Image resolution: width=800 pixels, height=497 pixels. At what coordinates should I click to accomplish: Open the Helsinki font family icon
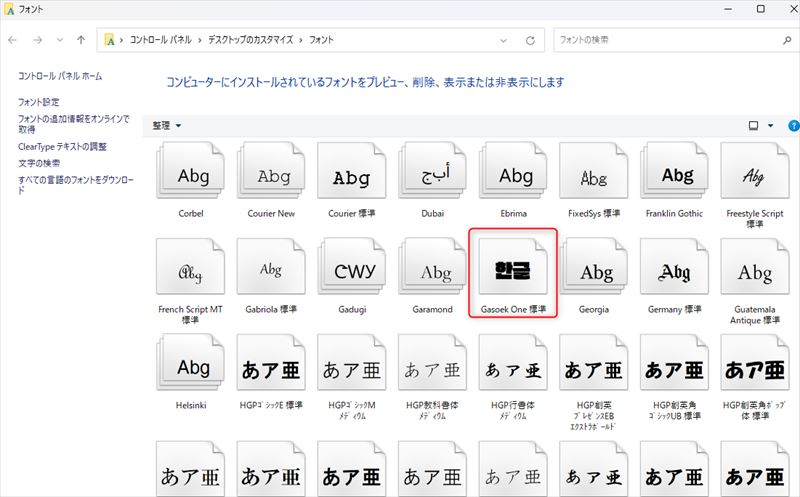point(190,362)
